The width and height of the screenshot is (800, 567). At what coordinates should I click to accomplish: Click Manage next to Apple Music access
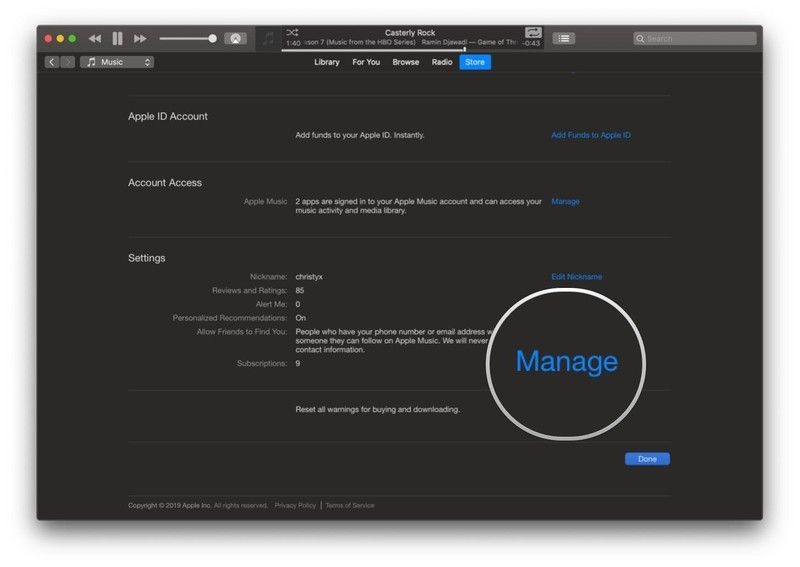click(x=565, y=202)
